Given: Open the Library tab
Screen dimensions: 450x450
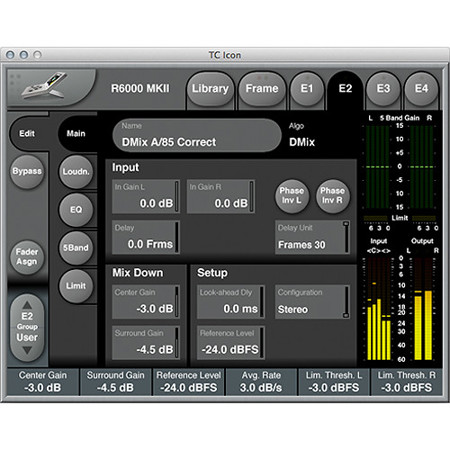Looking at the screenshot, I should 210,89.
